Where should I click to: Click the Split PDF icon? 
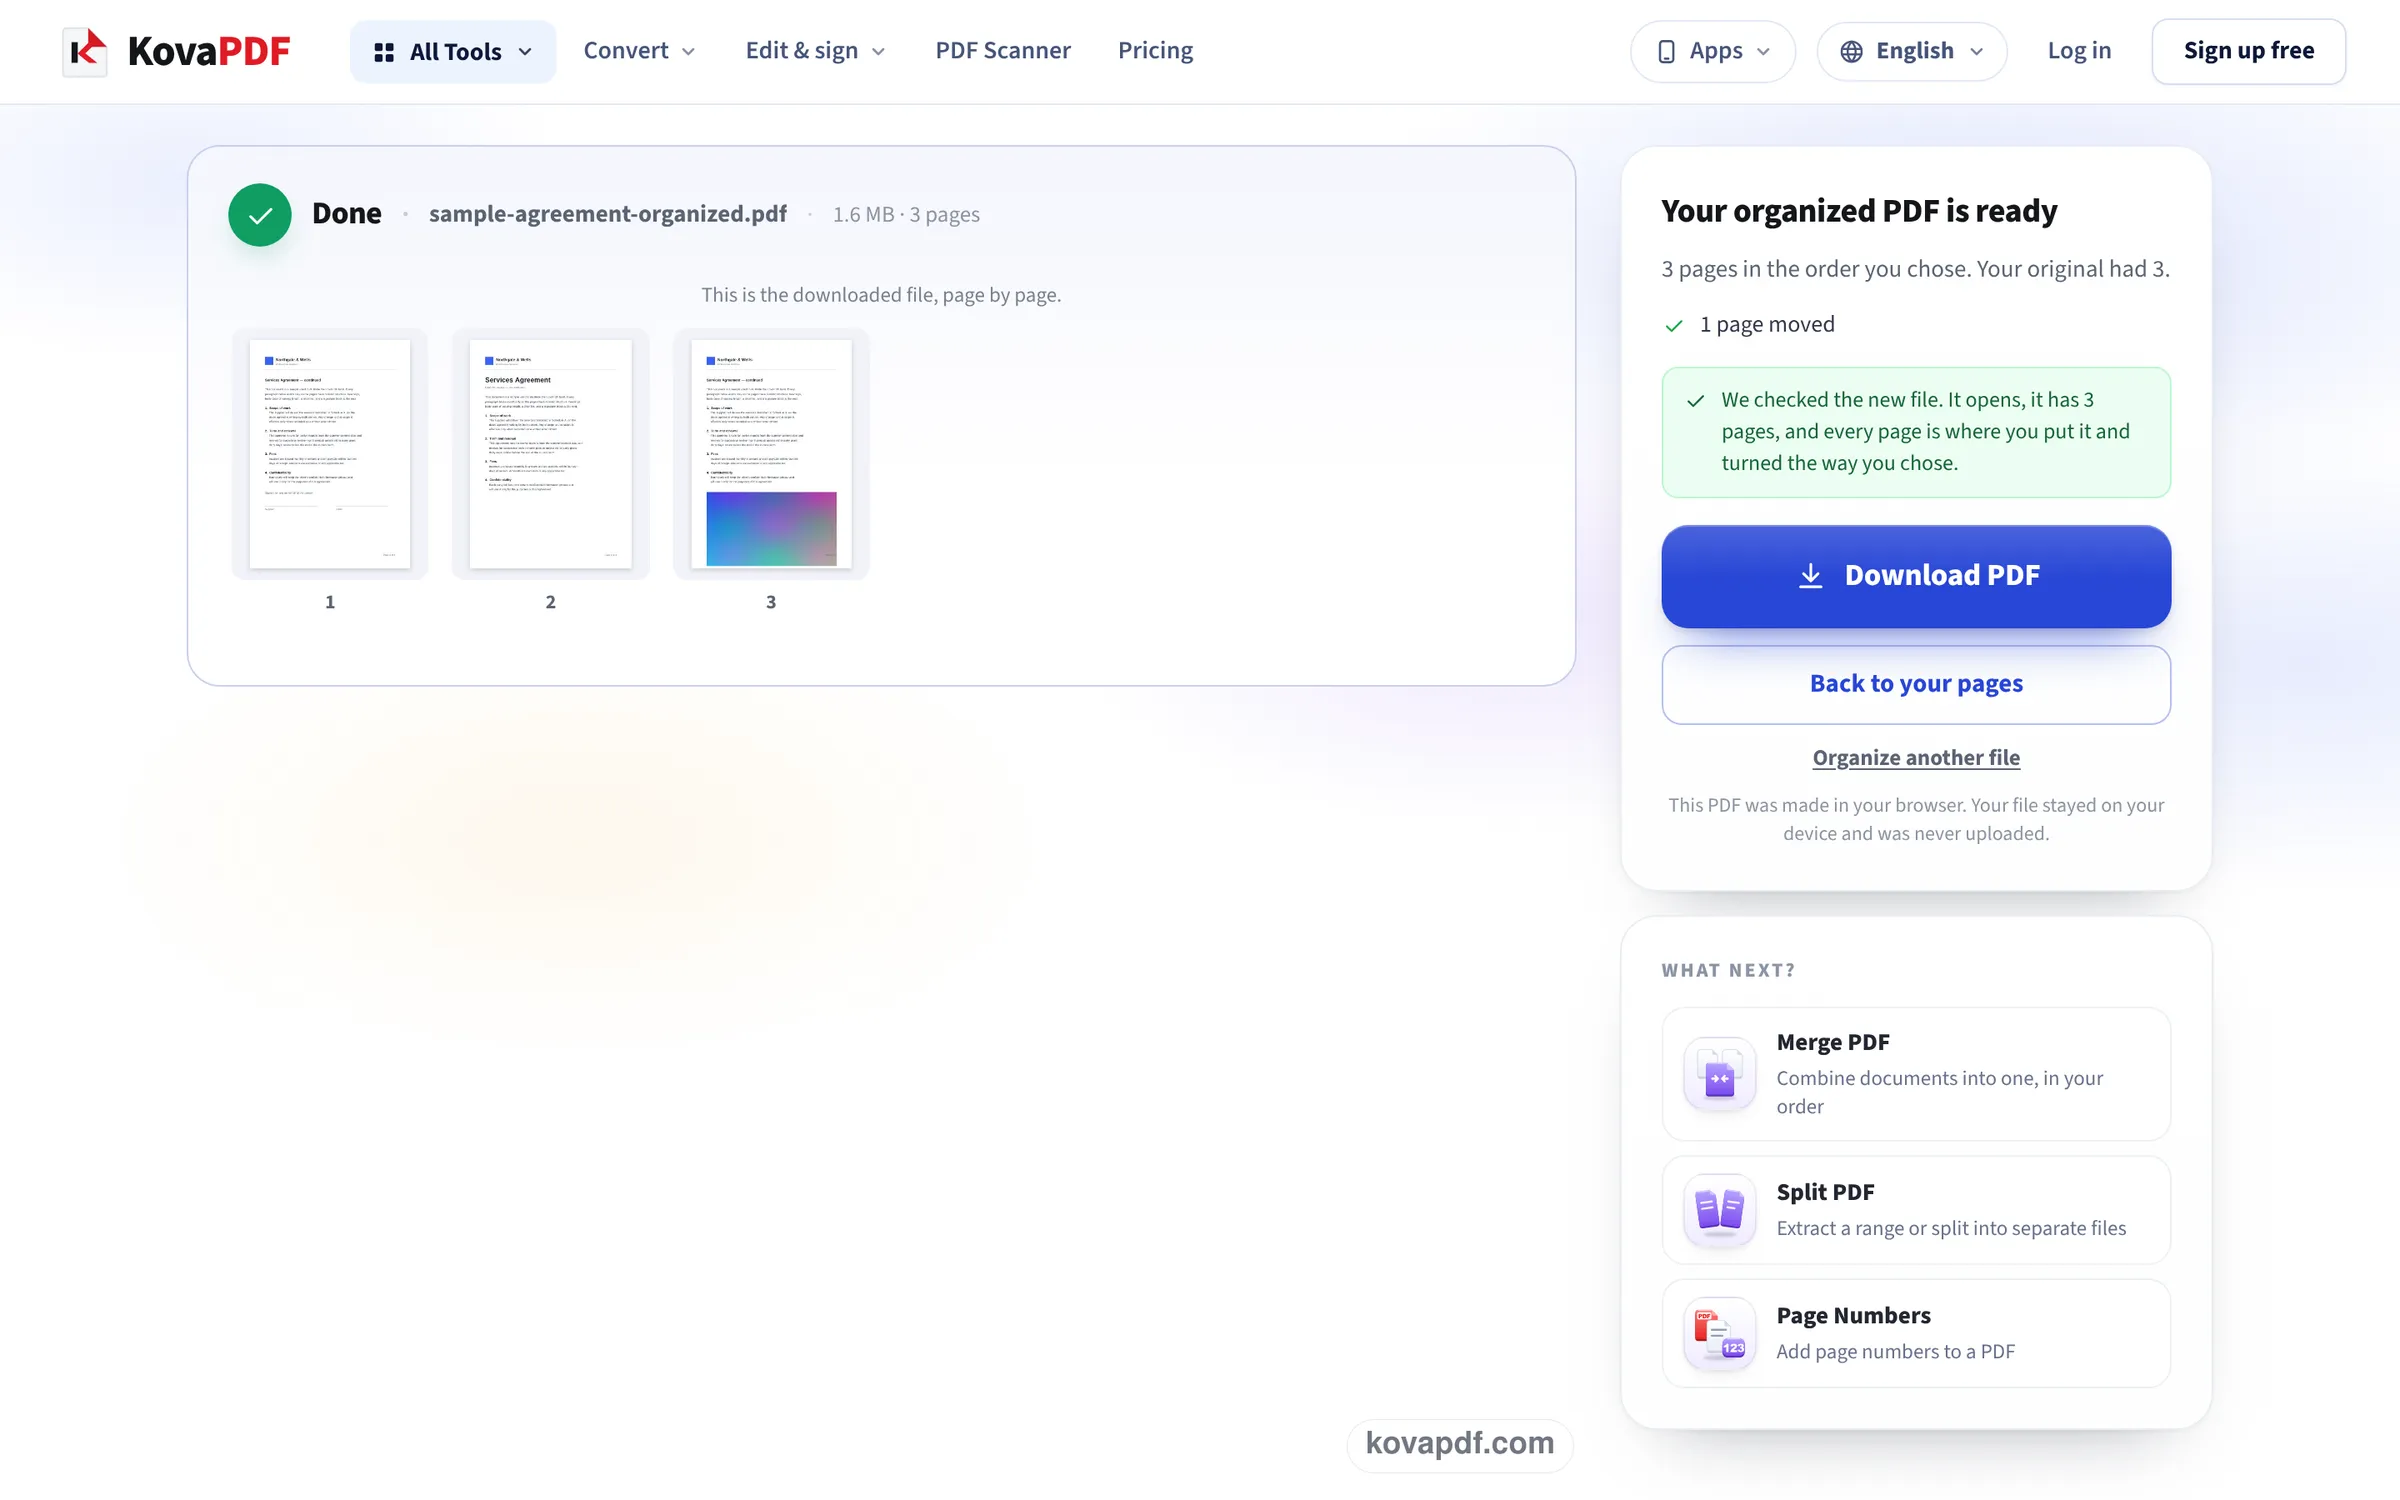[1719, 1210]
